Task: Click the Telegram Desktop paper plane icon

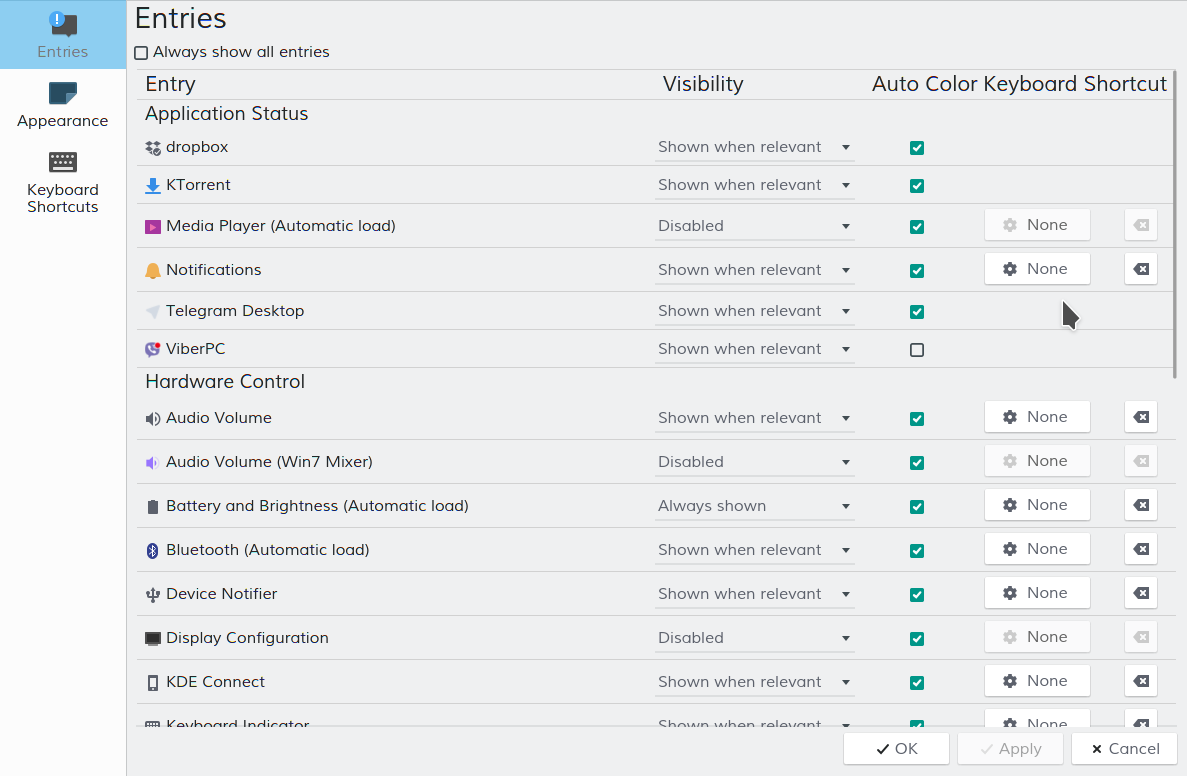Action: [x=153, y=312]
